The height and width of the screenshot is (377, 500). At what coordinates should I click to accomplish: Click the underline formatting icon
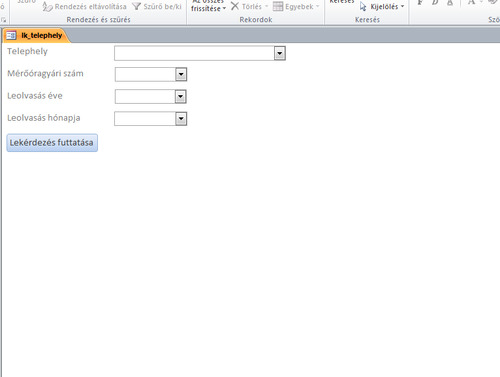click(450, 3)
